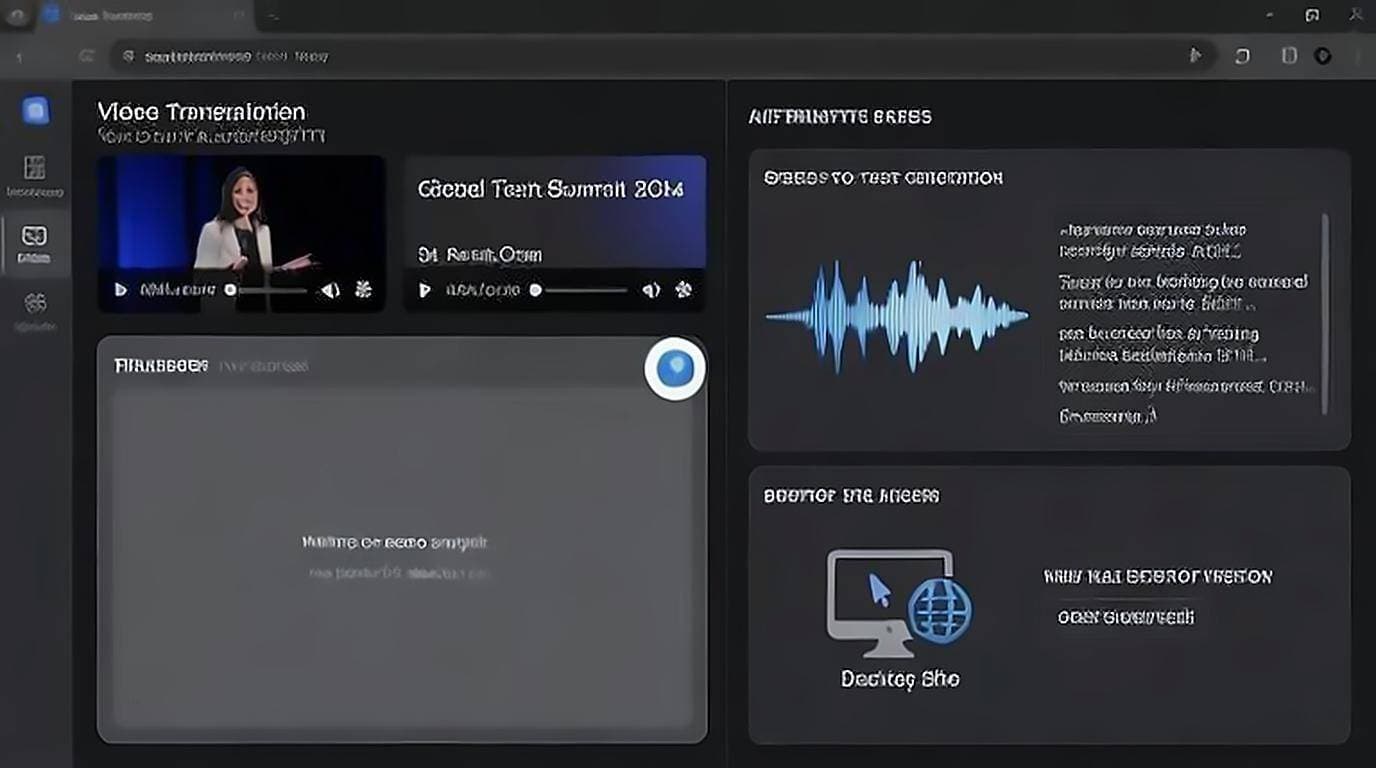Click the Video Translation page heading
Image resolution: width=1376 pixels, height=768 pixels.
coord(201,112)
